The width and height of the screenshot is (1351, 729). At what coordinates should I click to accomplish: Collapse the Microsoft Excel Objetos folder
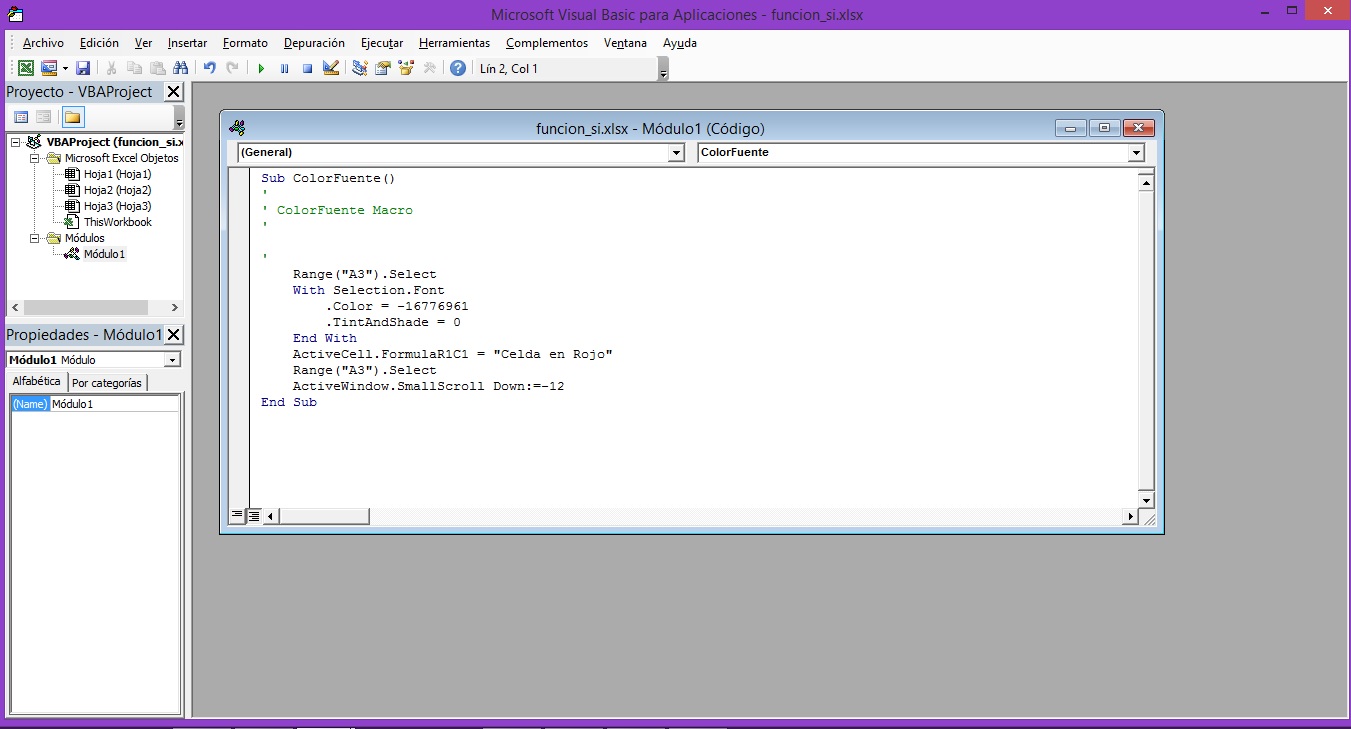35,158
